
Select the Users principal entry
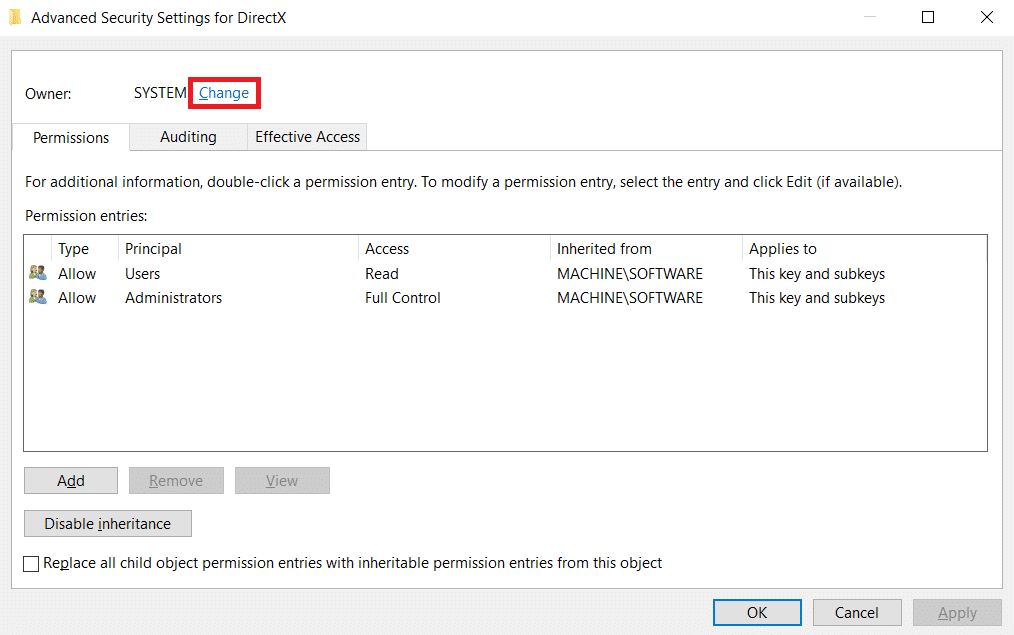coord(142,274)
